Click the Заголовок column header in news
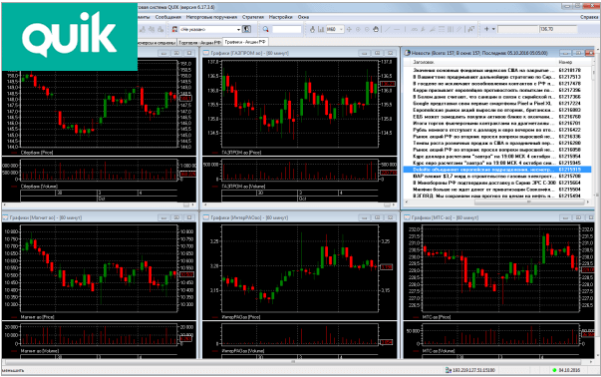 pyautogui.click(x=423, y=62)
